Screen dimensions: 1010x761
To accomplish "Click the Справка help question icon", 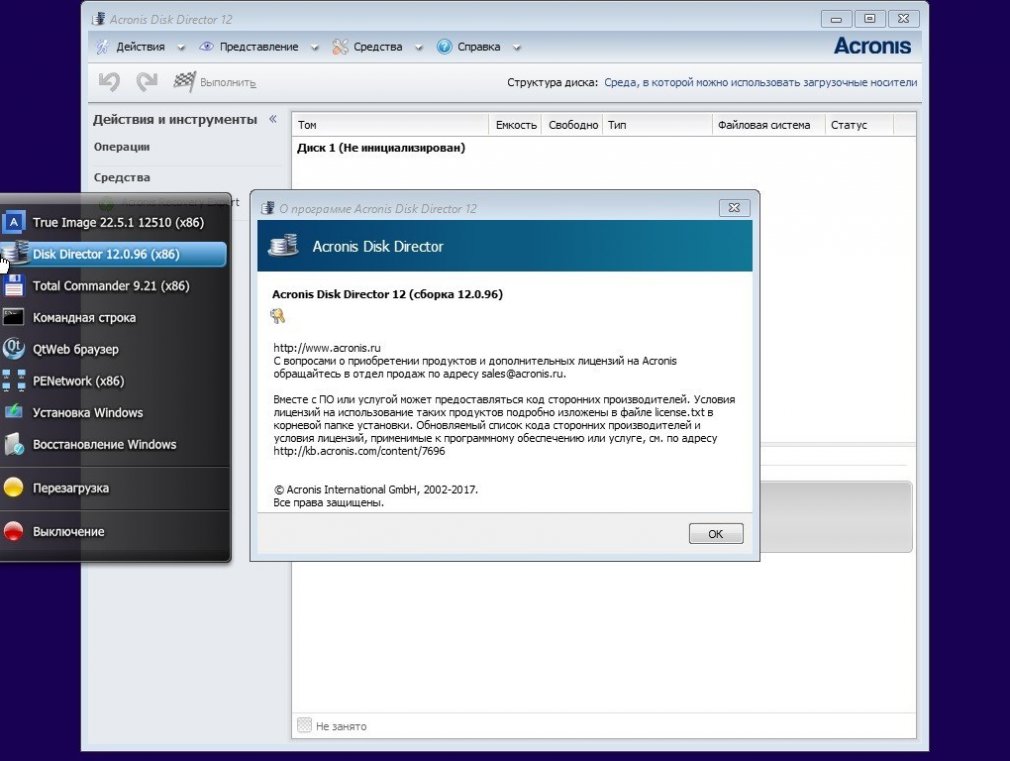I will [444, 47].
